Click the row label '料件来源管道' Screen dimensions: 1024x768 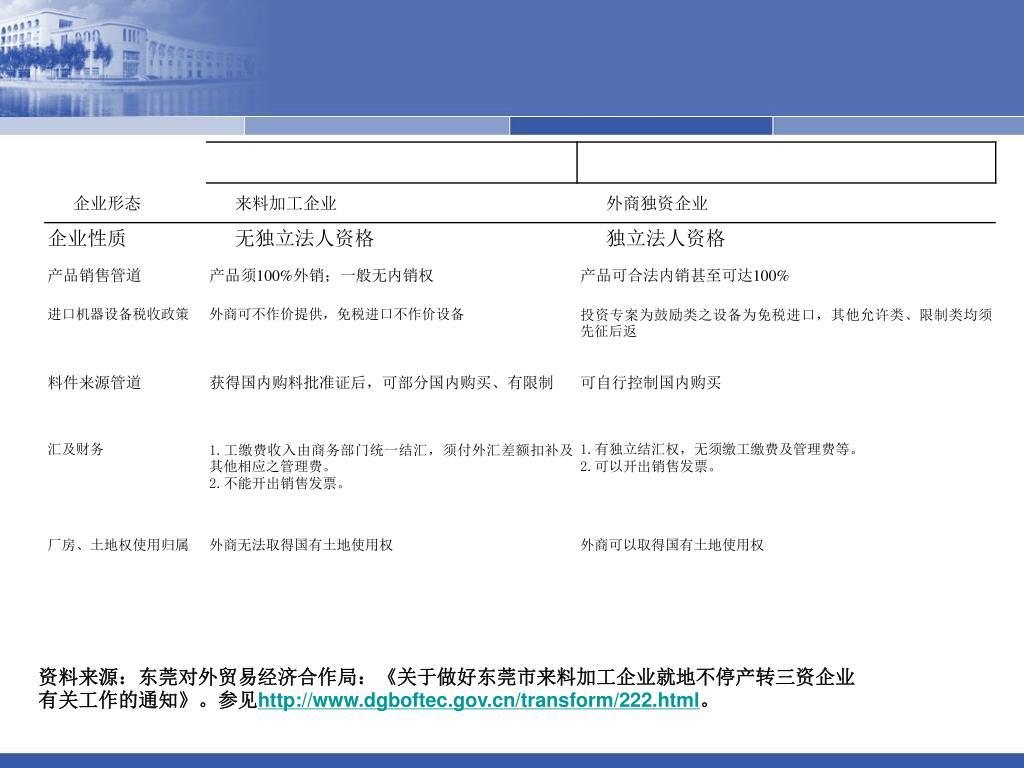pyautogui.click(x=95, y=383)
